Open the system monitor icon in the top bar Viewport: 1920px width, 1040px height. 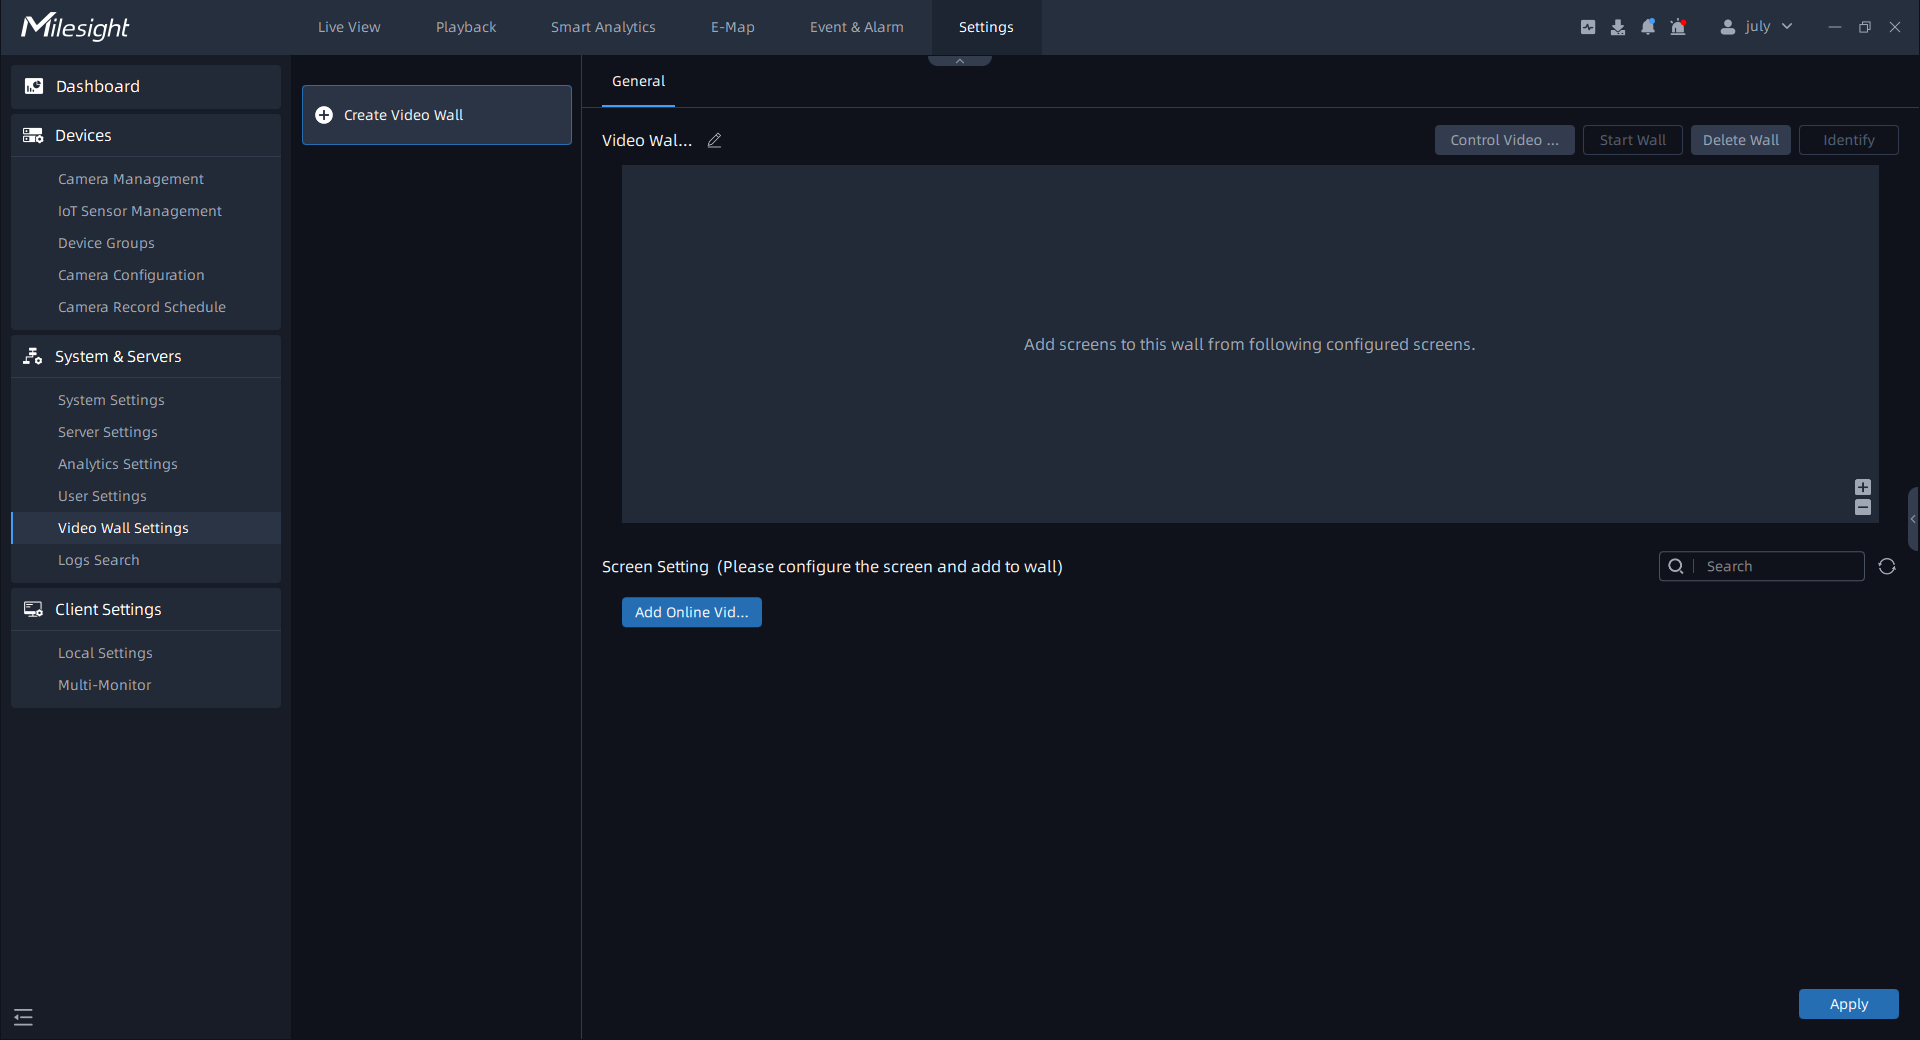[1587, 27]
